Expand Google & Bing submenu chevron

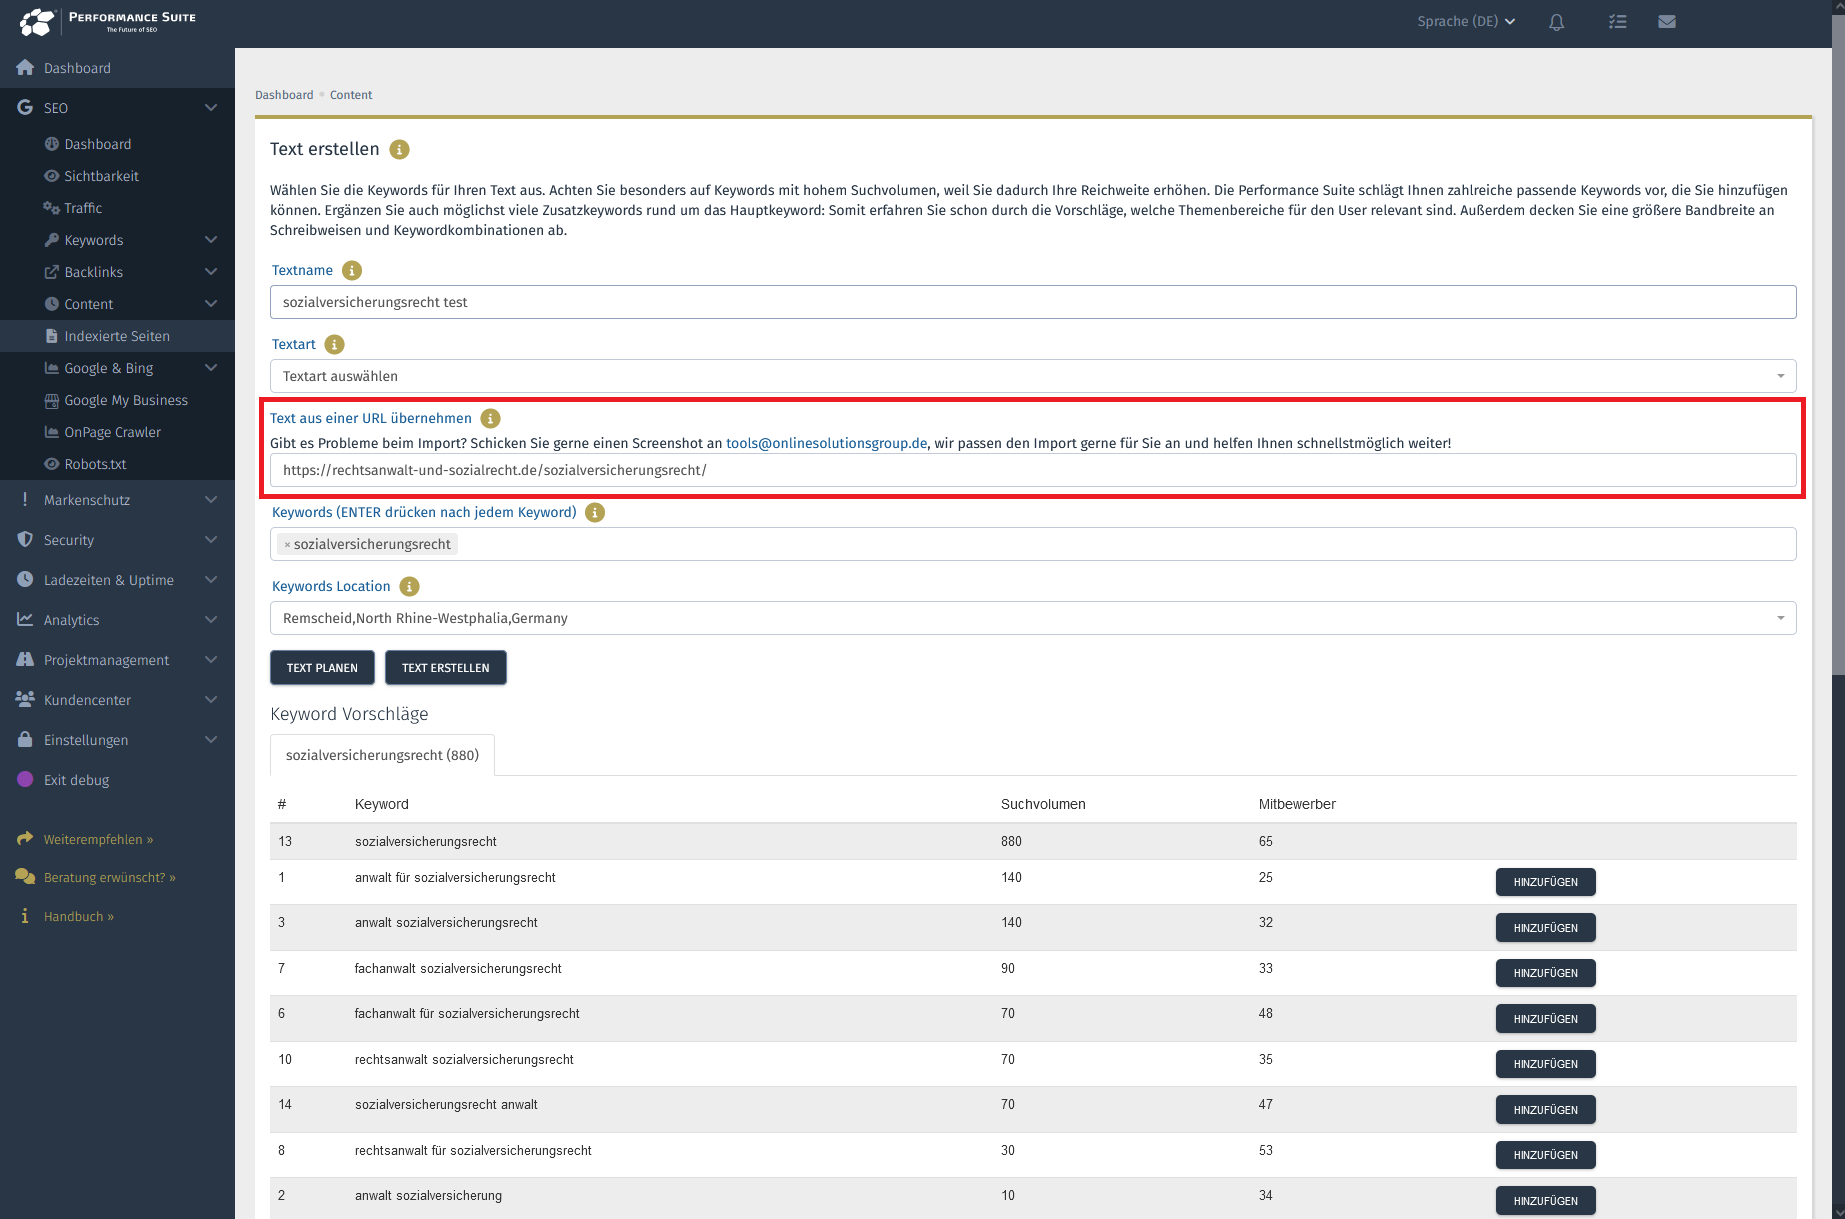[x=211, y=368]
